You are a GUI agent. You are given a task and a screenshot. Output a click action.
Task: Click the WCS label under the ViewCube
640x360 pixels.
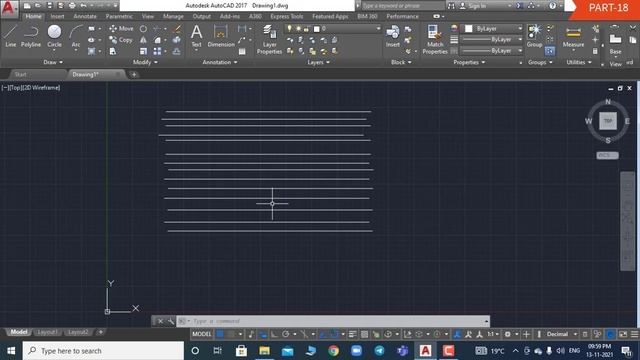tap(607, 155)
